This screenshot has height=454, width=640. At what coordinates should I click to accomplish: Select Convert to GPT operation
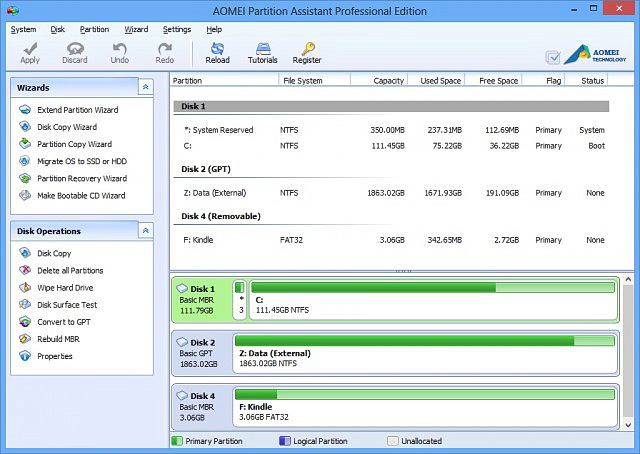pos(64,322)
